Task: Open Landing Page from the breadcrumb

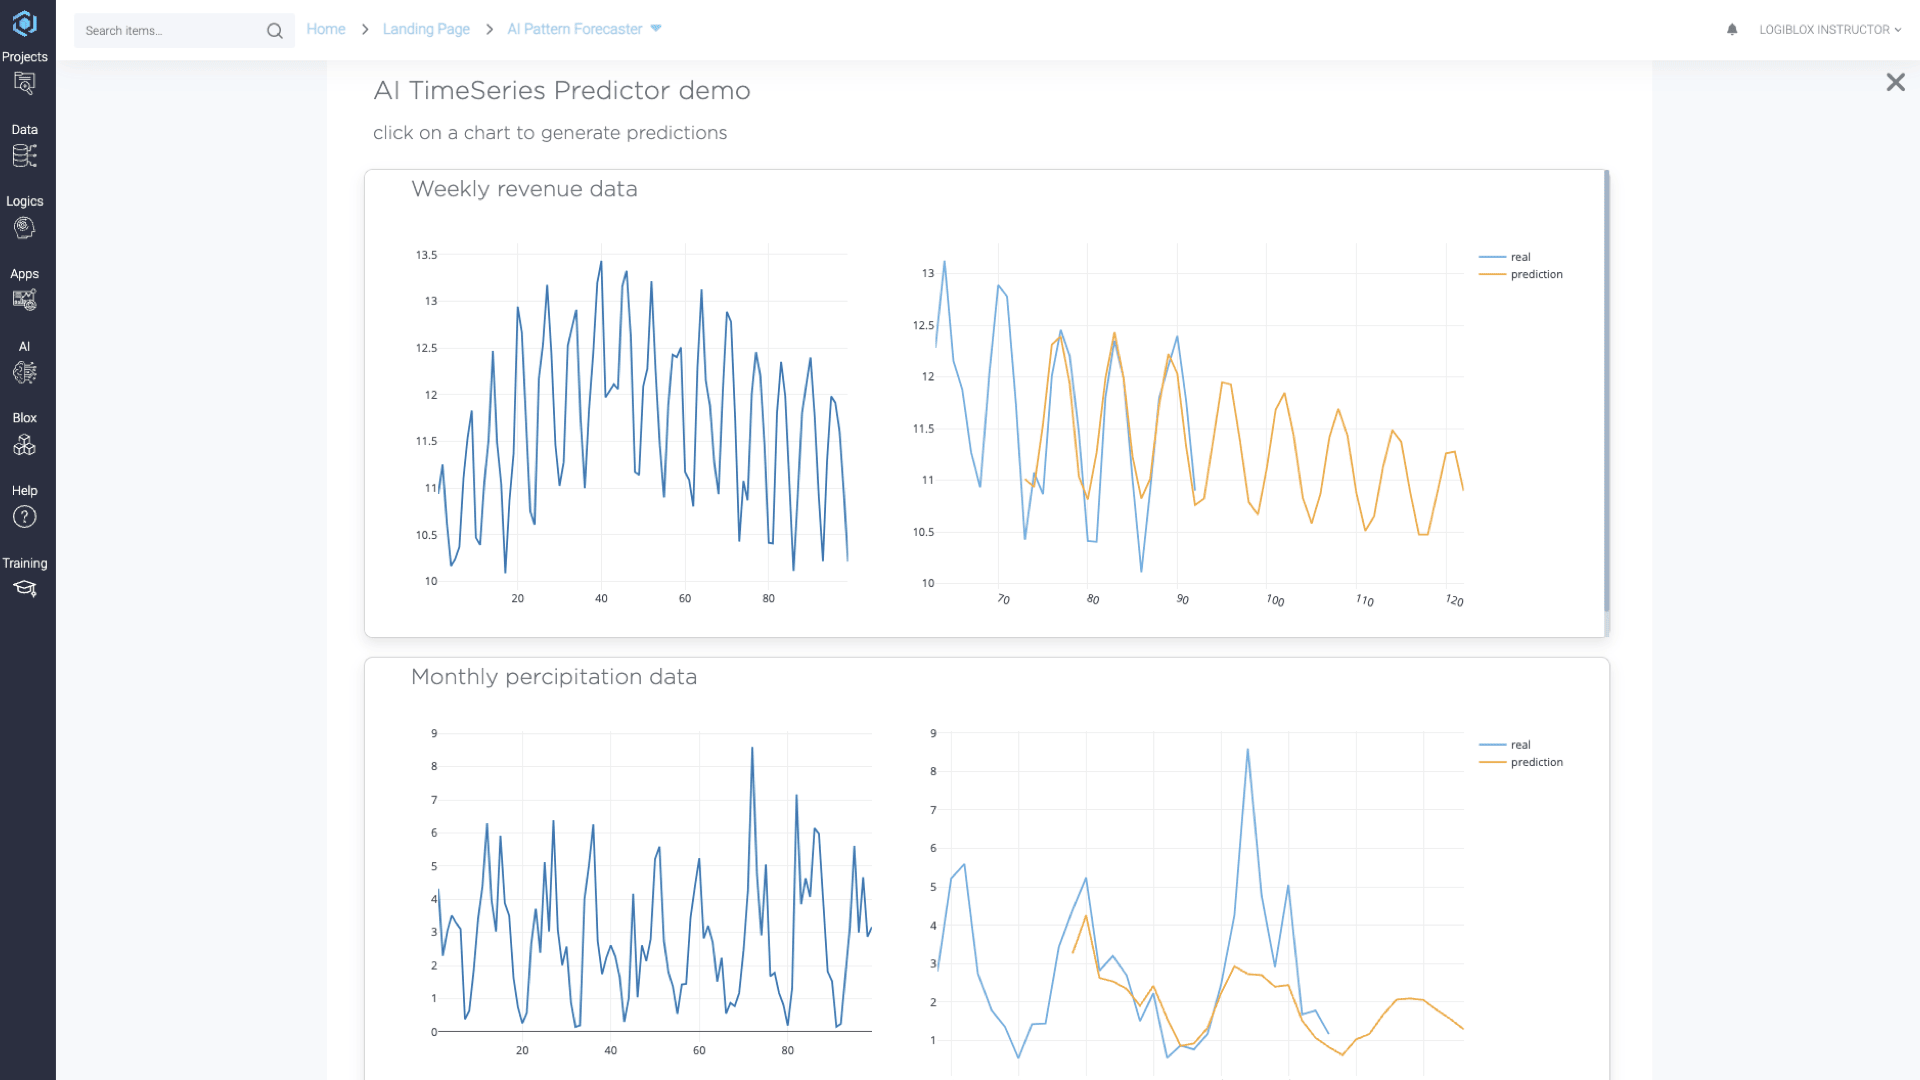Action: click(x=426, y=29)
